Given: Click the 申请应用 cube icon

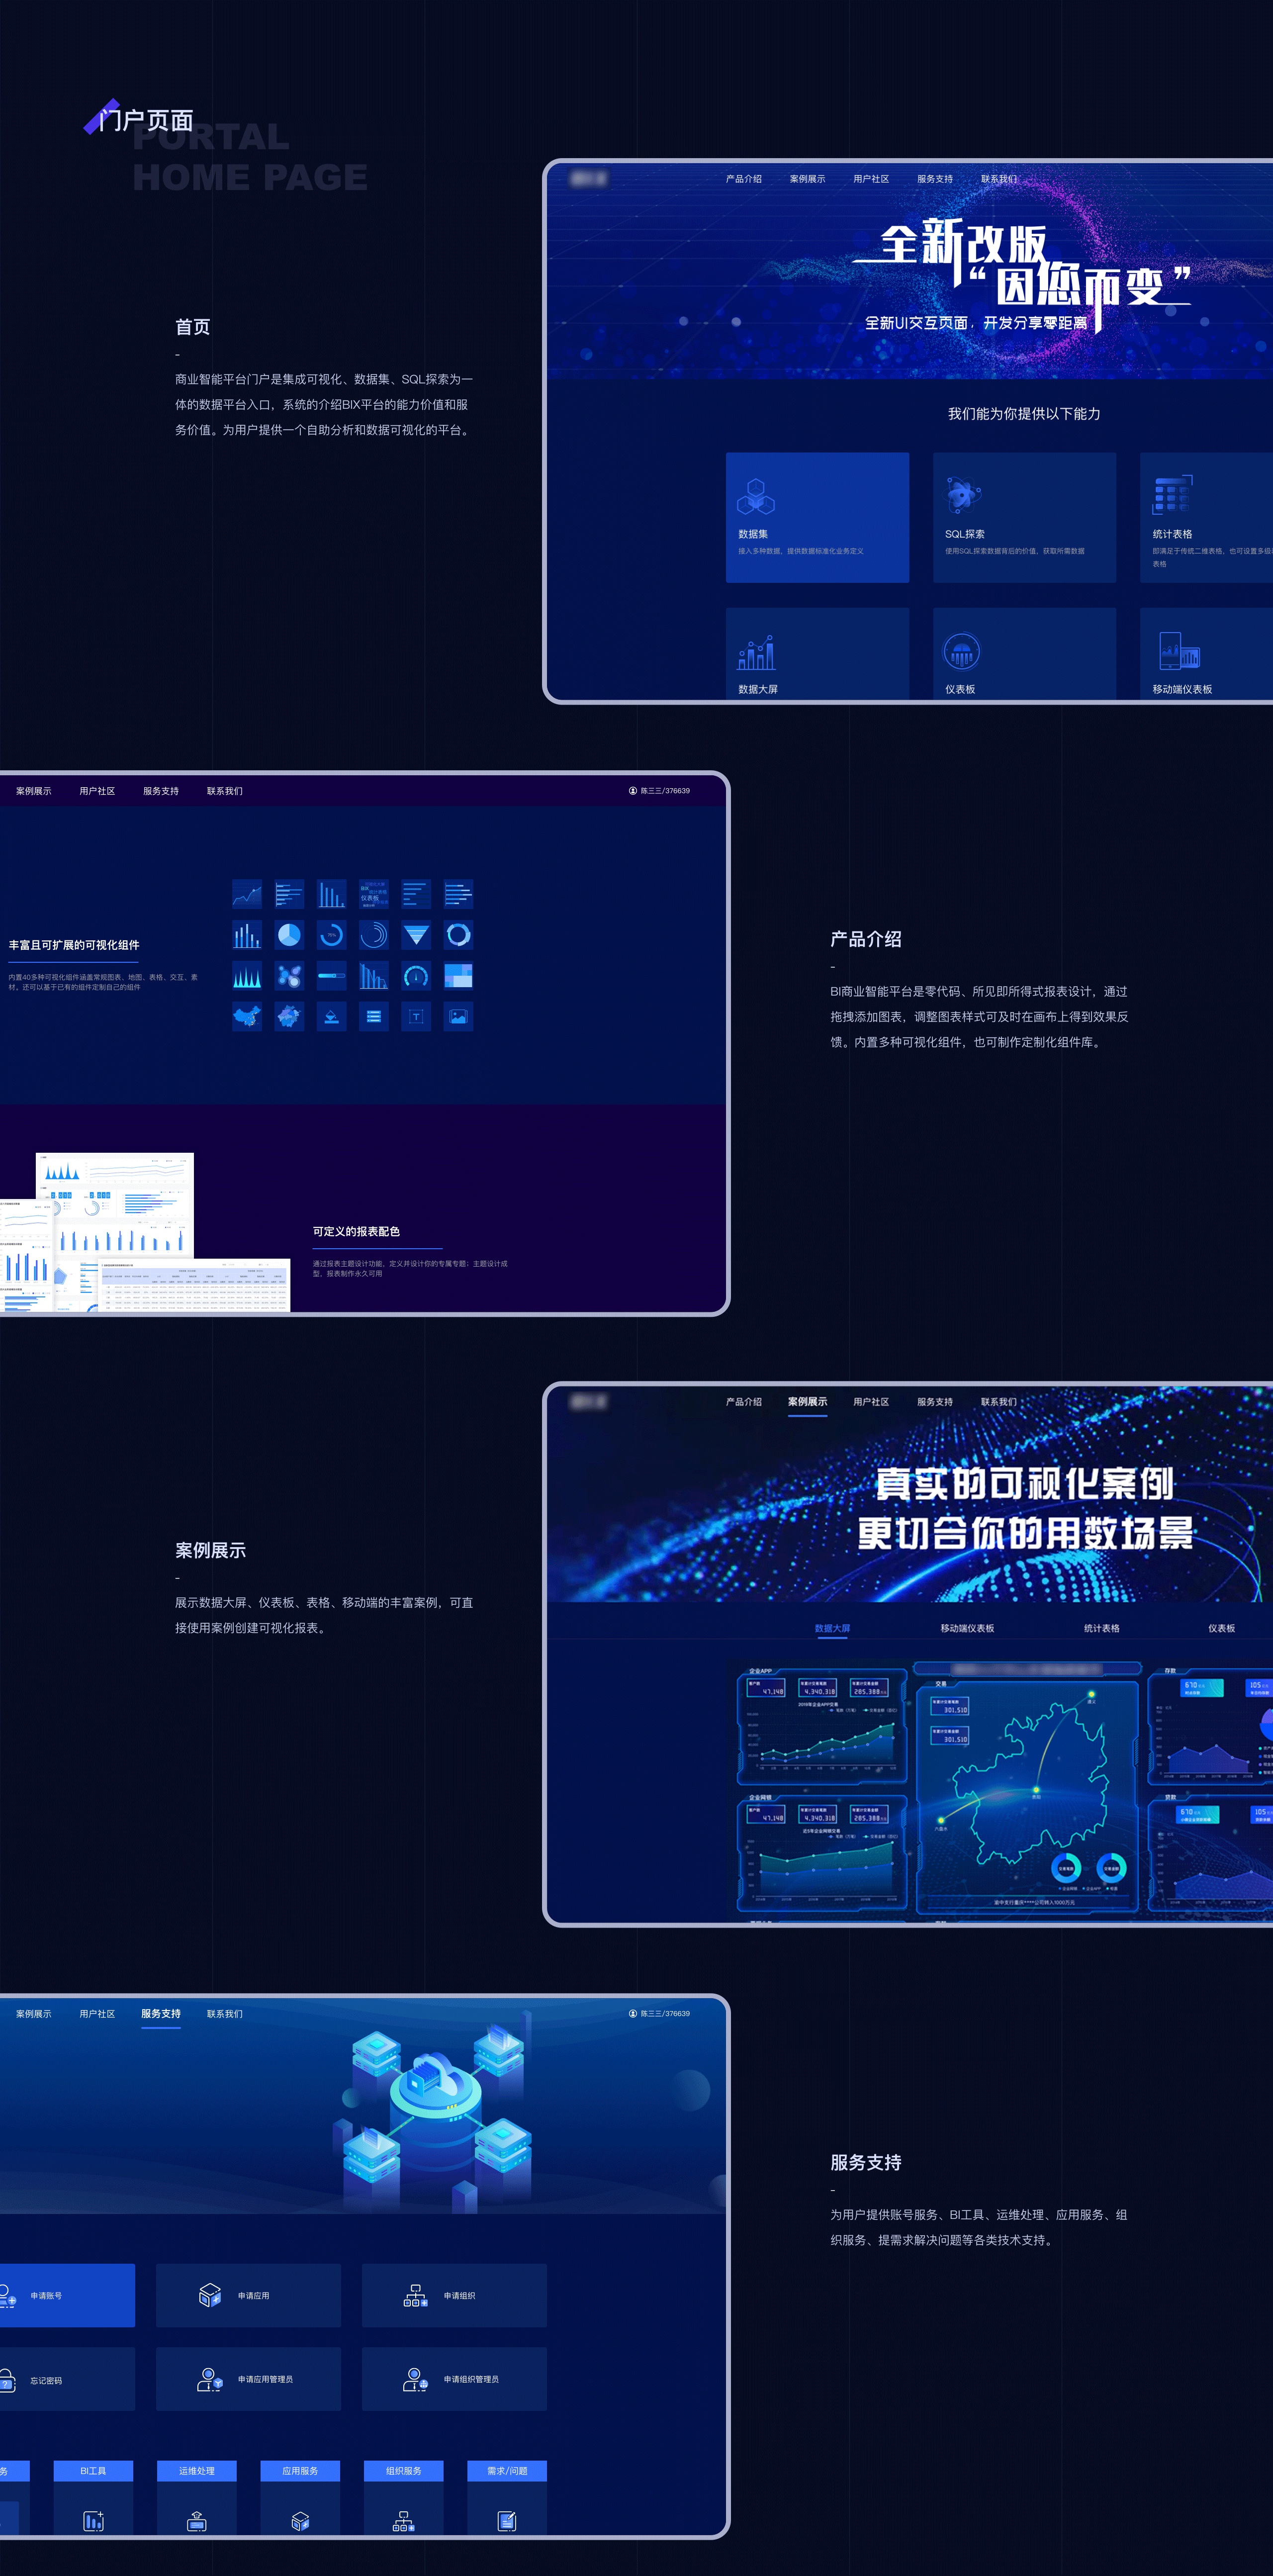Looking at the screenshot, I should [x=210, y=2295].
